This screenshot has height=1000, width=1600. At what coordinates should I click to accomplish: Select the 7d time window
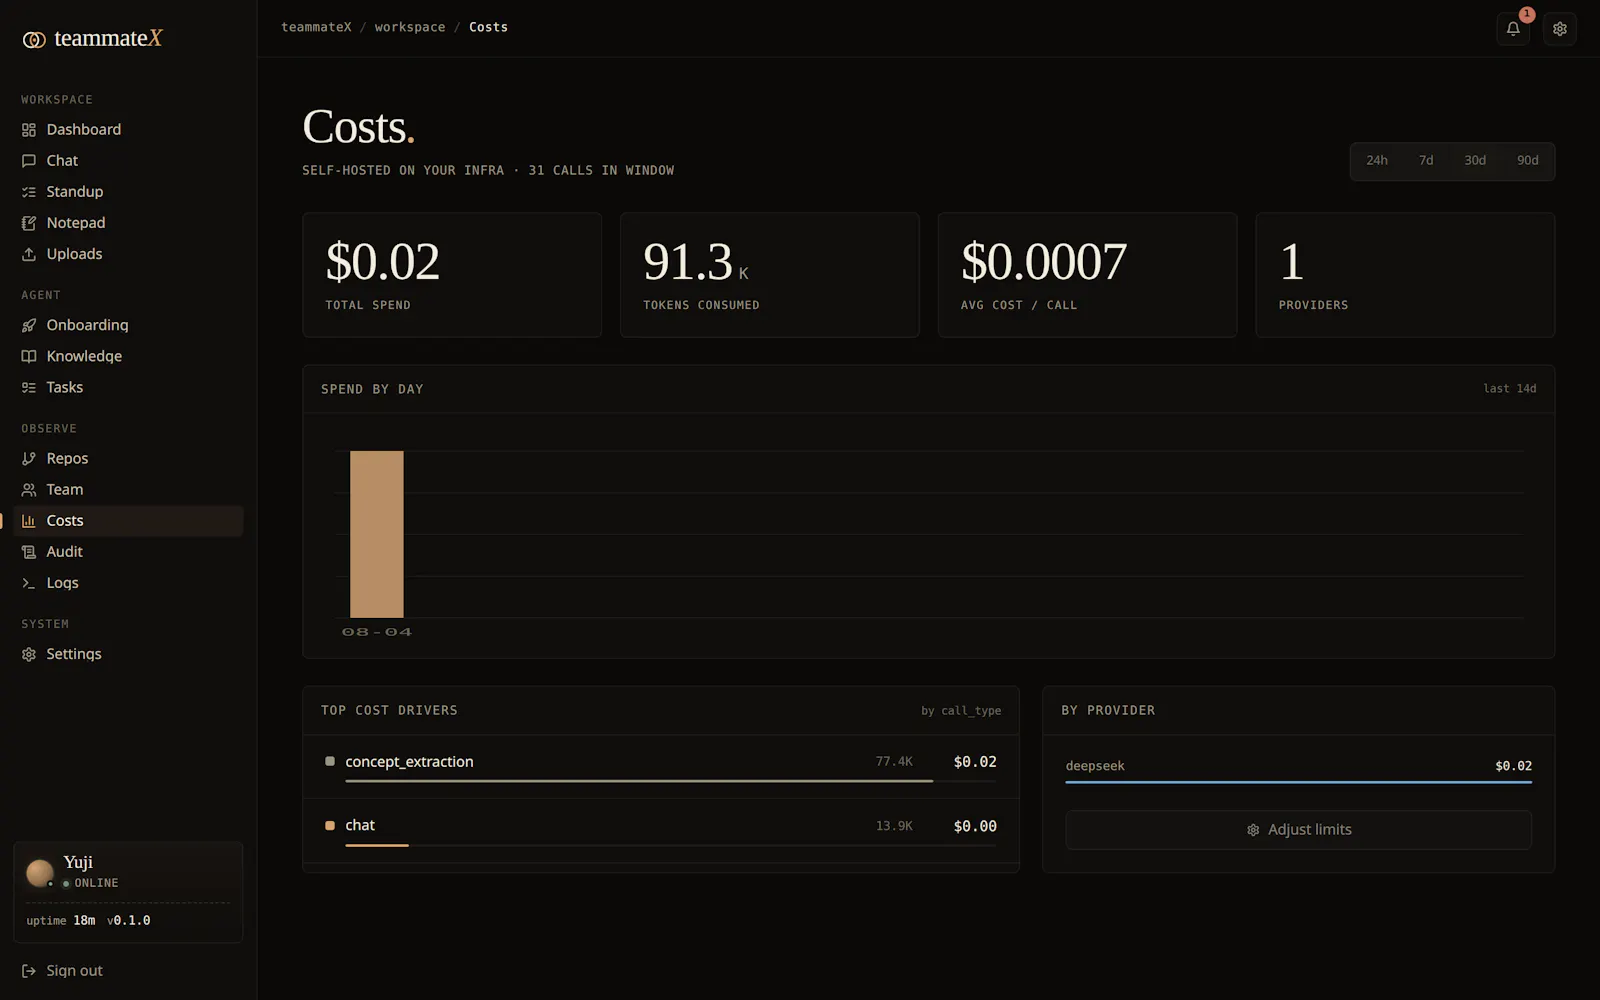(x=1426, y=161)
